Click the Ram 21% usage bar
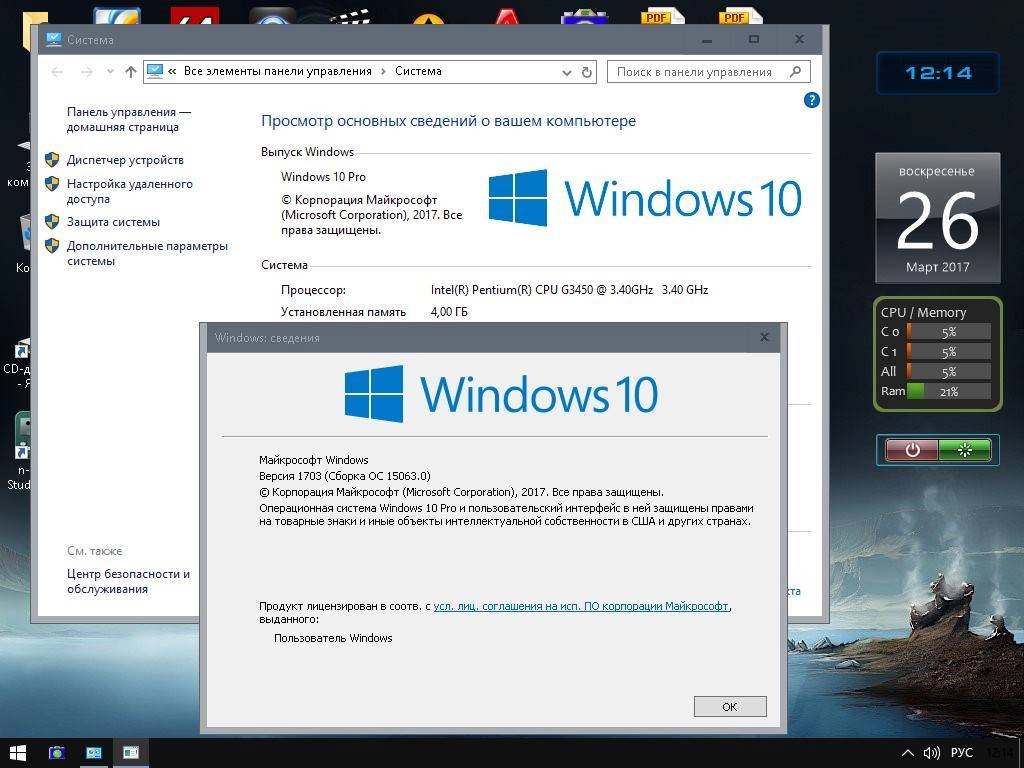Image resolution: width=1024 pixels, height=768 pixels. (948, 392)
